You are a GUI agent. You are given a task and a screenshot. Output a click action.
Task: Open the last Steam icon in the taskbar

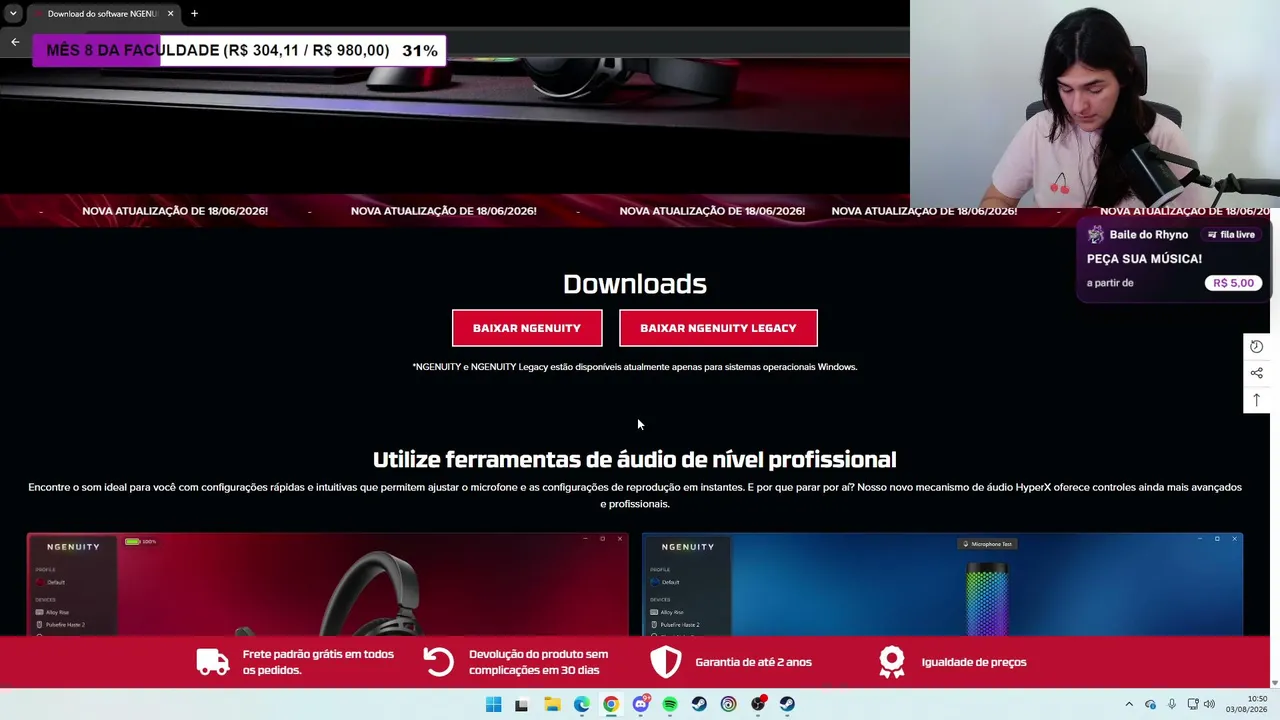pyautogui.click(x=787, y=704)
